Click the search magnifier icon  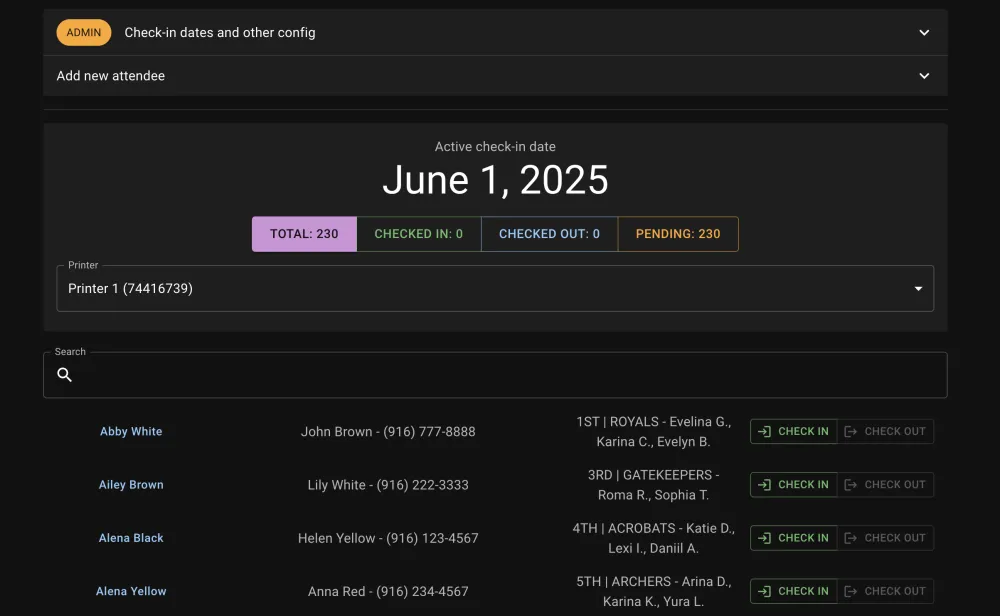coord(65,375)
